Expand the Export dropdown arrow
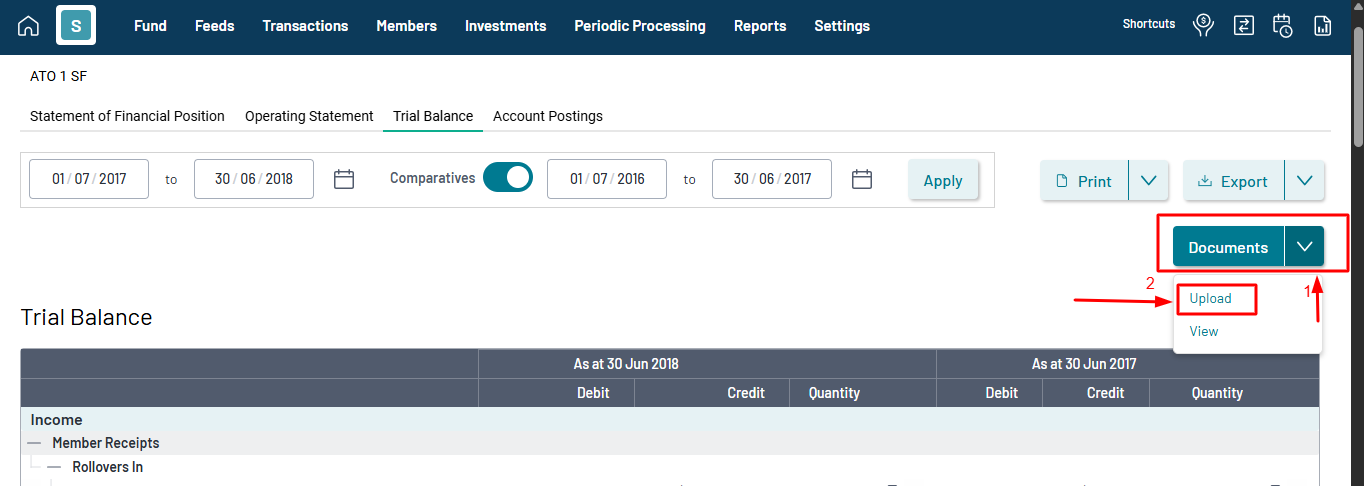Screen dimensions: 1364x486 click(1304, 181)
